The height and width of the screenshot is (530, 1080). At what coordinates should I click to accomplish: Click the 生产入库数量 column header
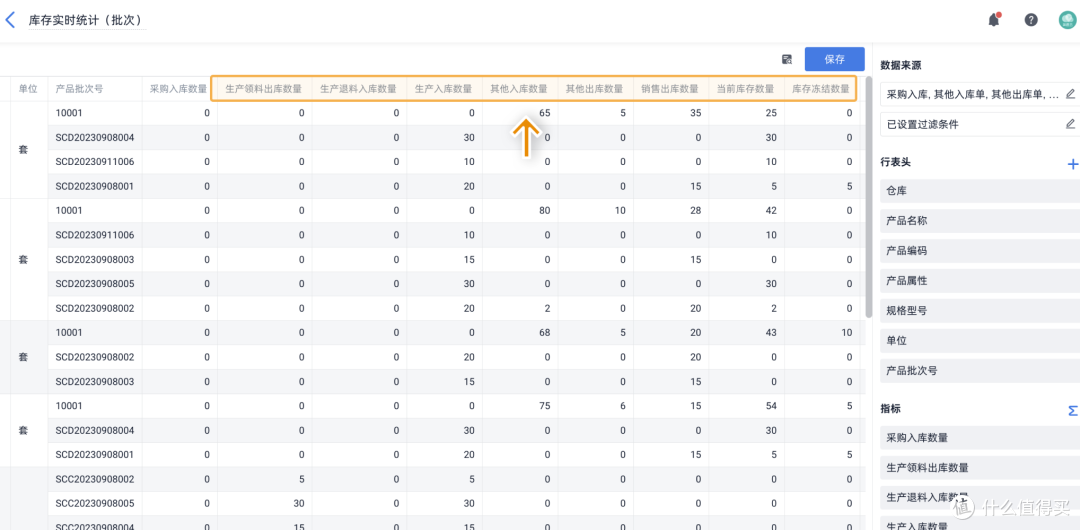[444, 89]
